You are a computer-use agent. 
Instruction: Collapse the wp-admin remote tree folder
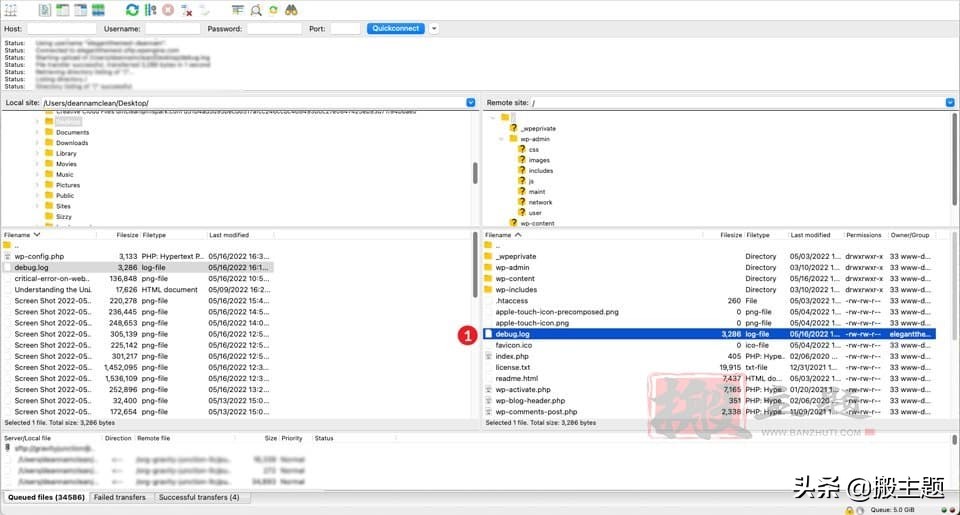[501, 139]
